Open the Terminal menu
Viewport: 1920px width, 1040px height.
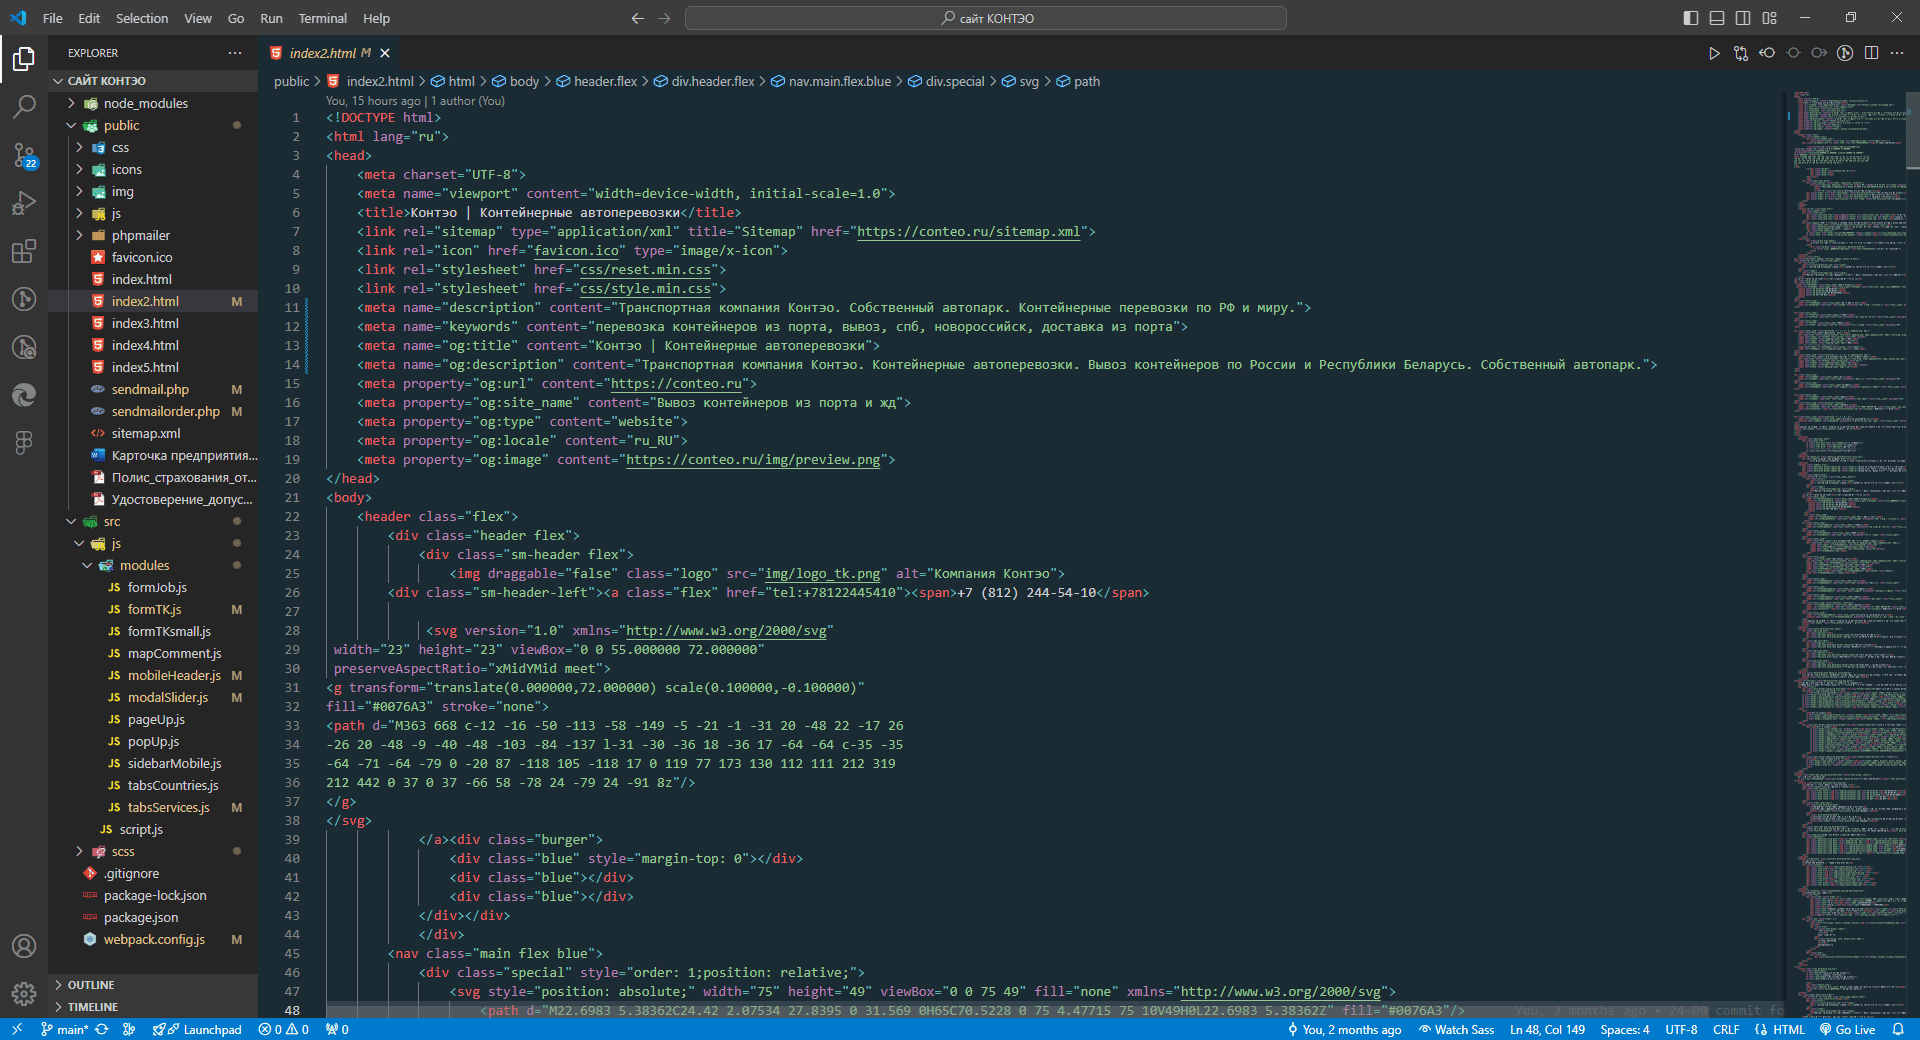[322, 18]
